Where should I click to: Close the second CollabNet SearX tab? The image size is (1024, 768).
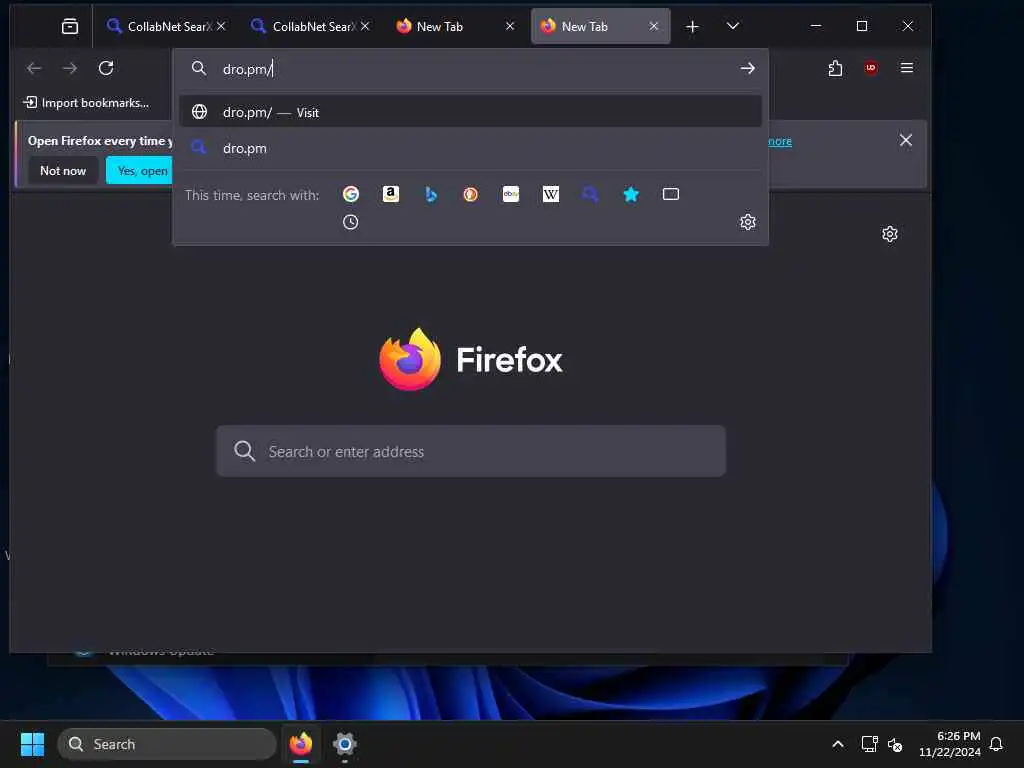click(365, 26)
